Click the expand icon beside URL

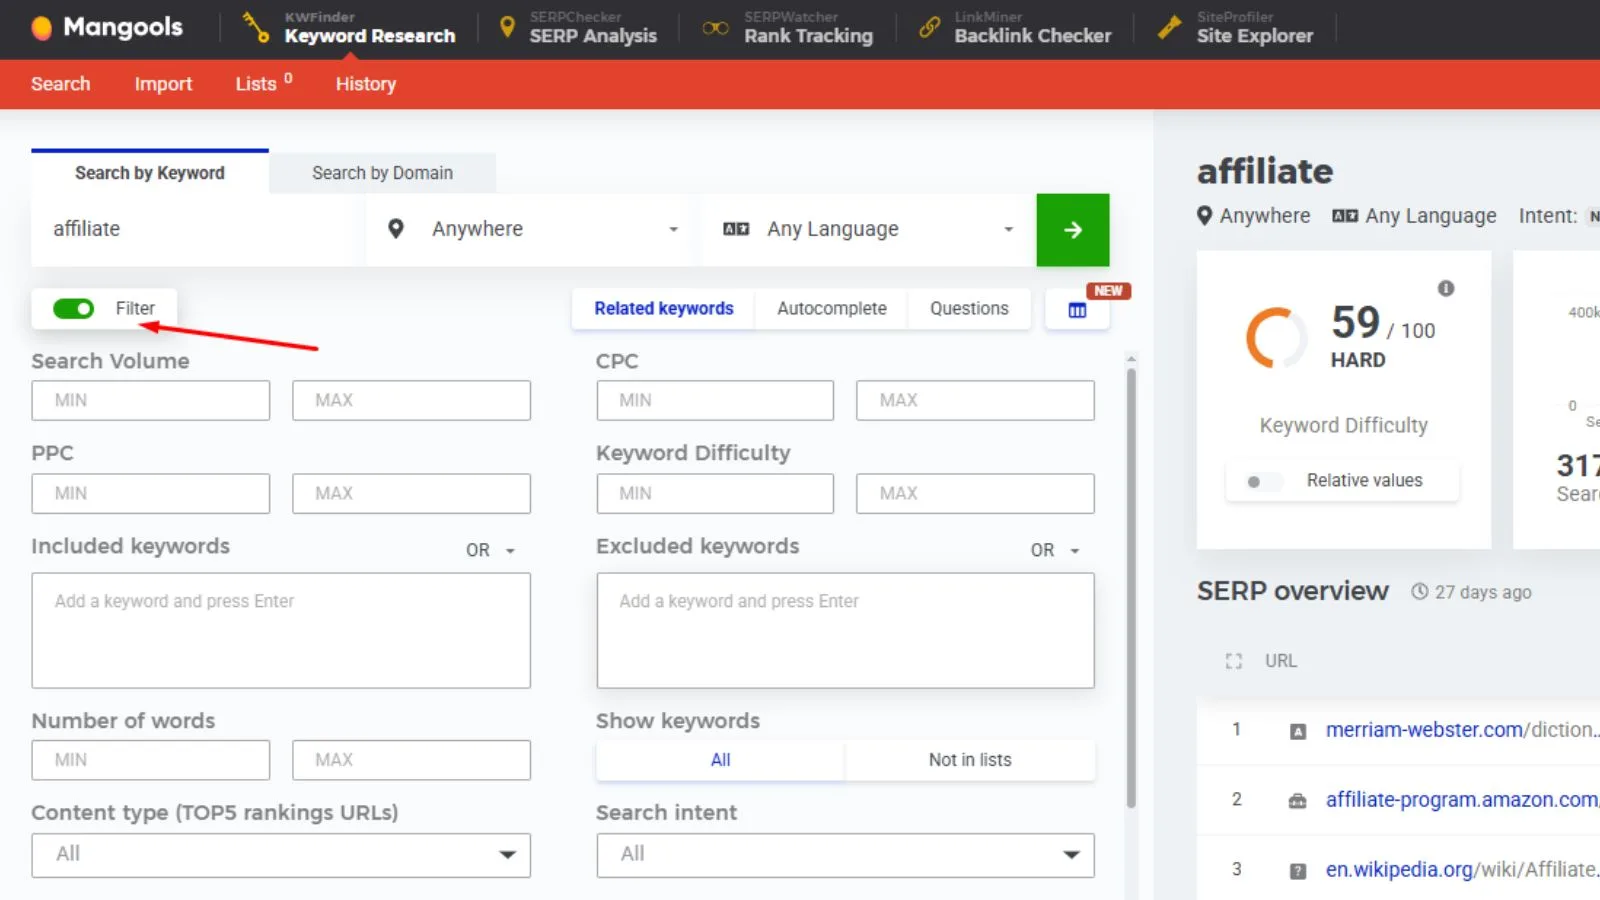coord(1233,661)
